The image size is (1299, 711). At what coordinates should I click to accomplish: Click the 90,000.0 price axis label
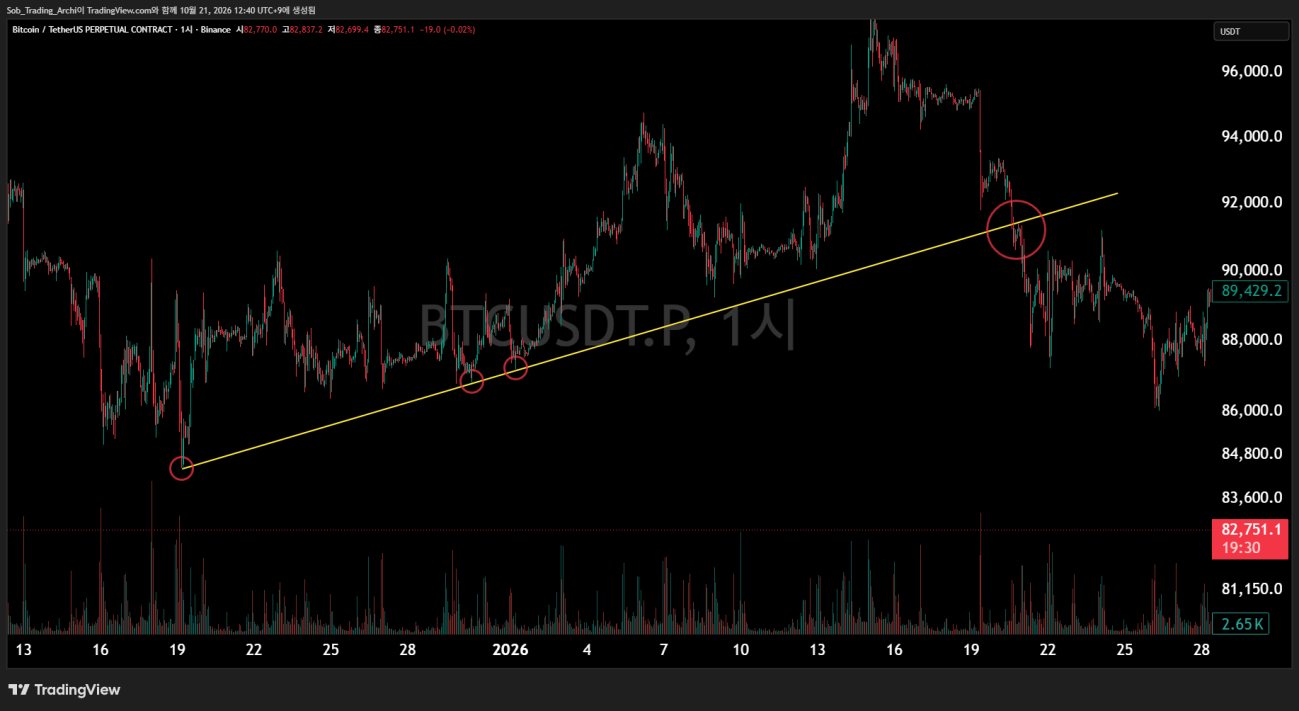1250,271
